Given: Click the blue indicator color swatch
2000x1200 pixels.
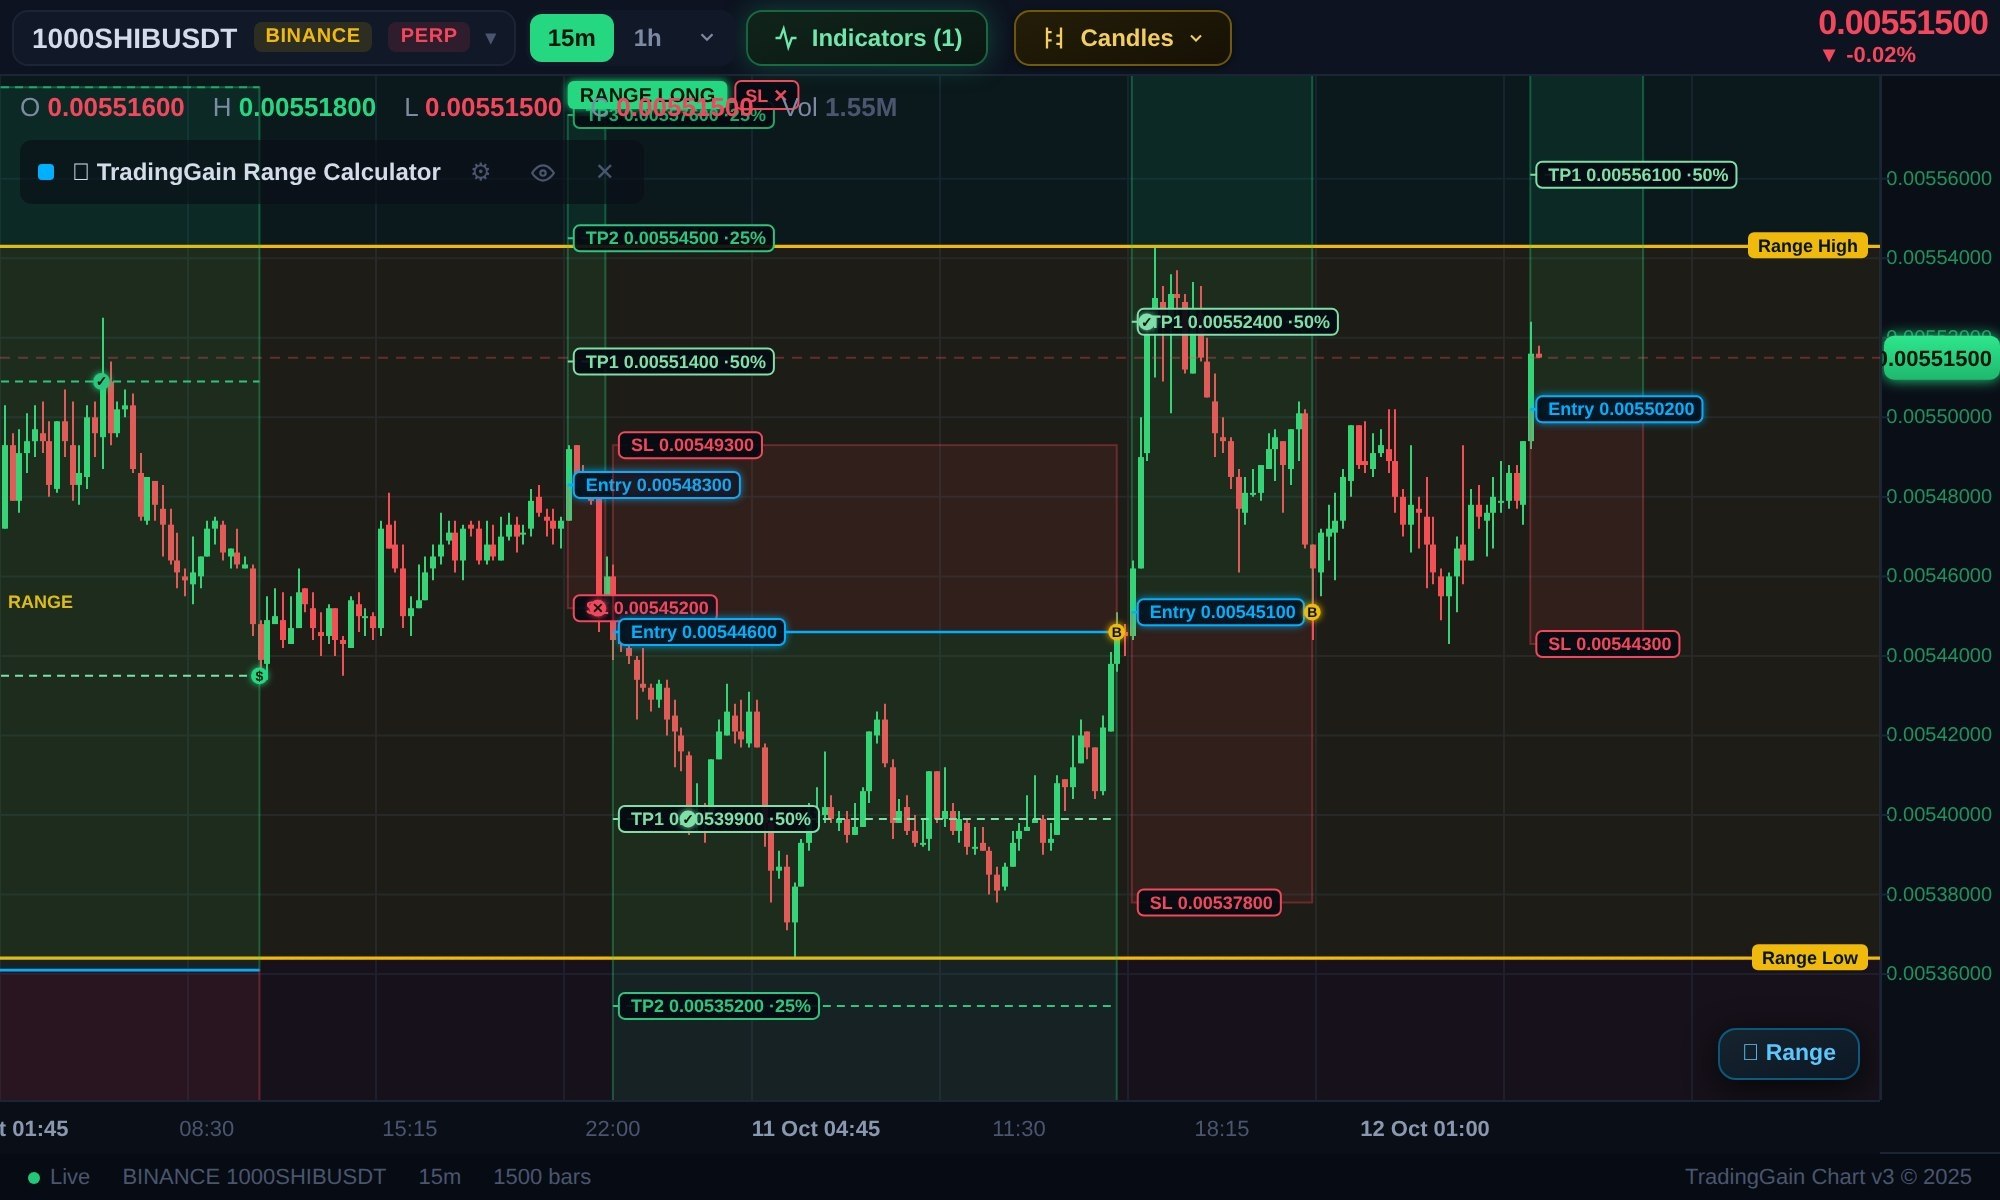Looking at the screenshot, I should point(46,172).
